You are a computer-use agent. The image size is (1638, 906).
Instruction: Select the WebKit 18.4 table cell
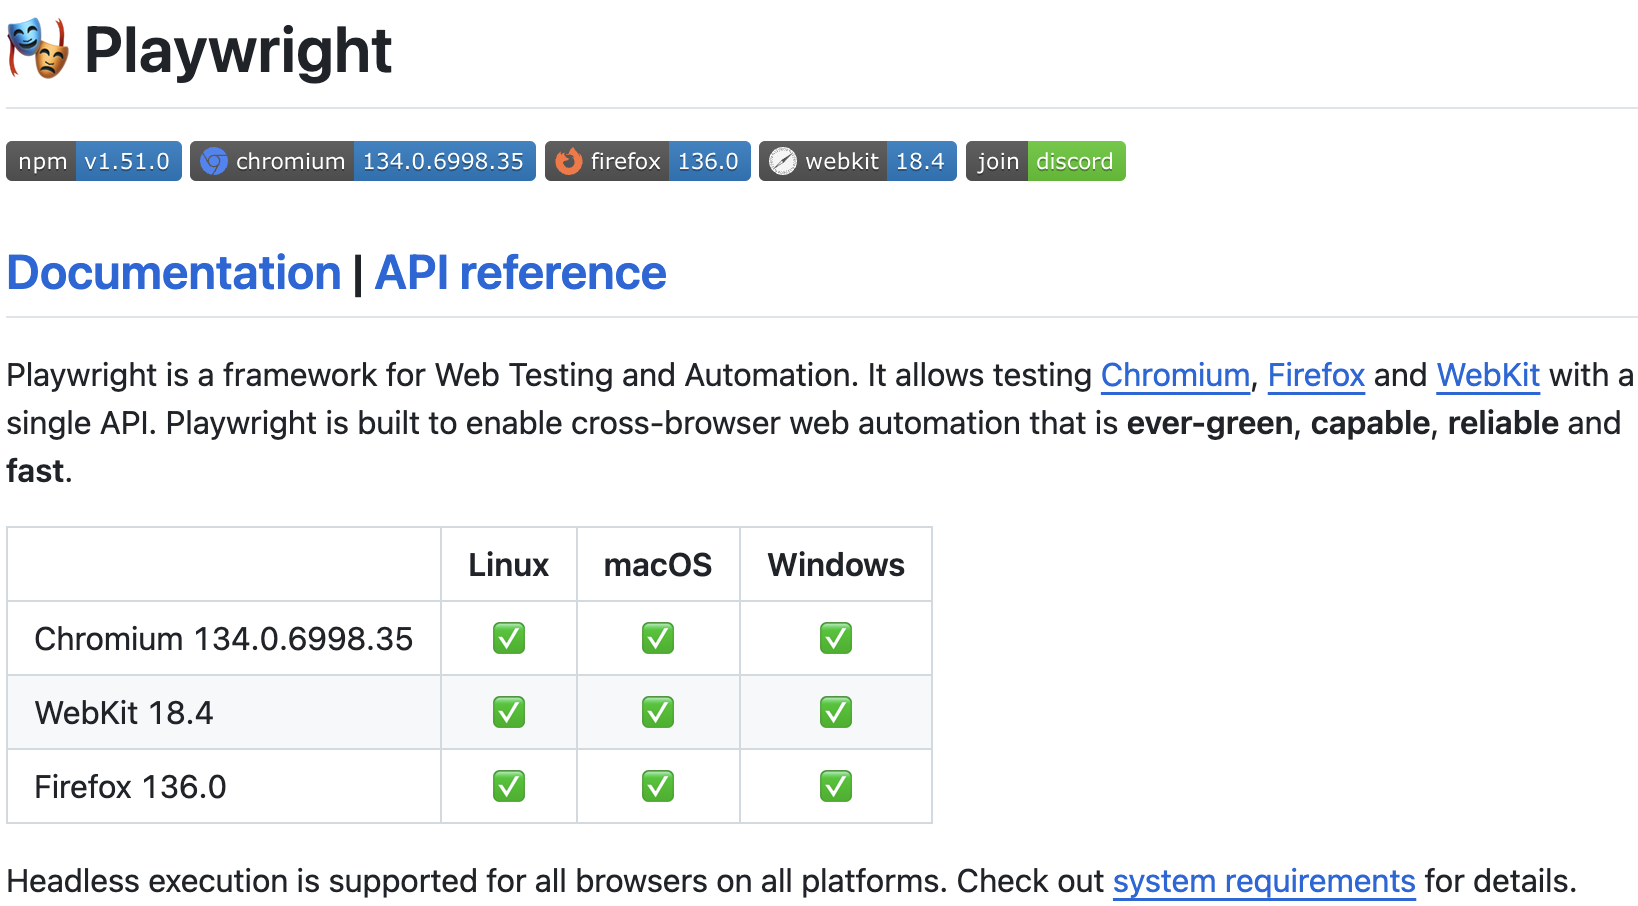point(224,713)
